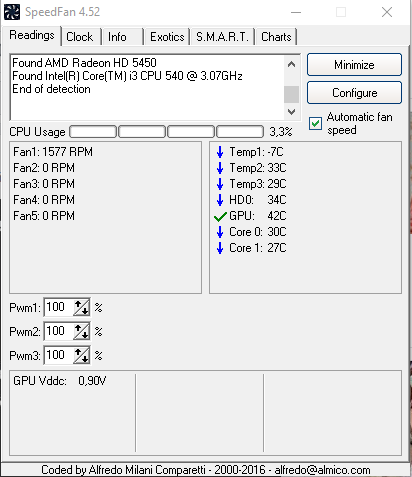Click inside the Pwm1 percentage input field
Image resolution: width=412 pixels, height=477 pixels.
click(x=59, y=307)
